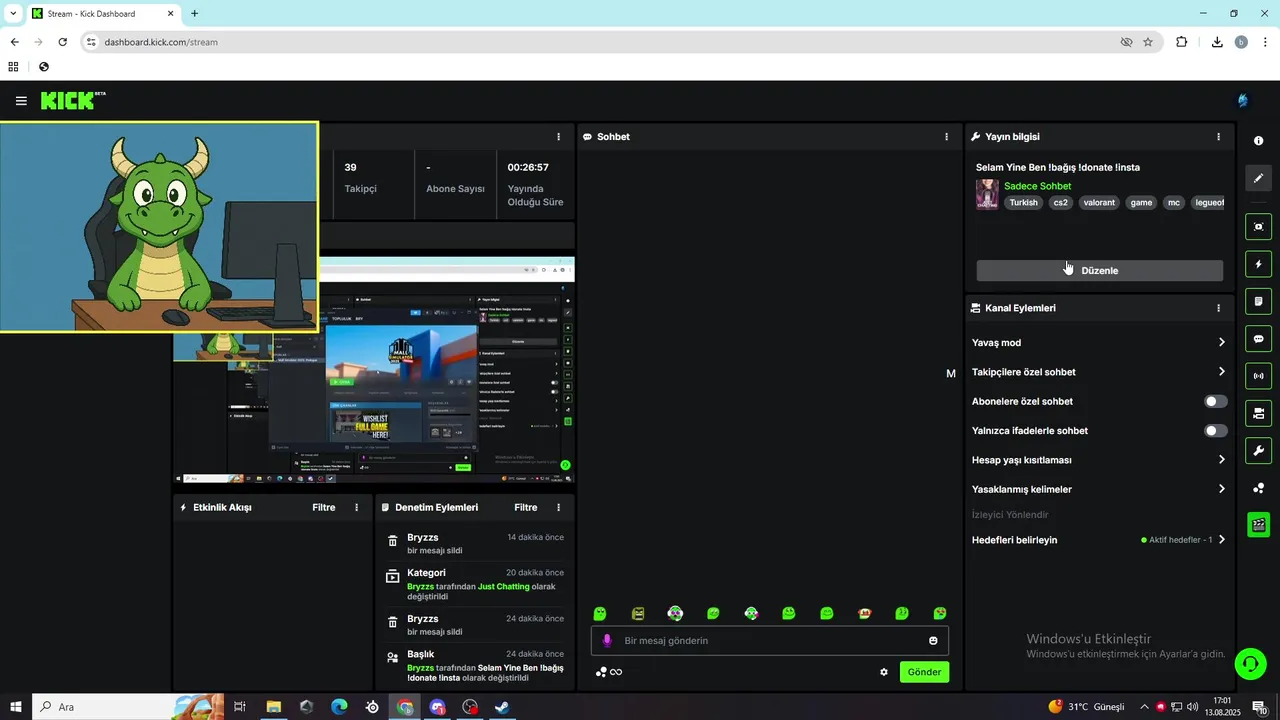Viewport: 1280px width, 720px height.
Task: Click the Turkish tag chip
Action: coord(1023,203)
